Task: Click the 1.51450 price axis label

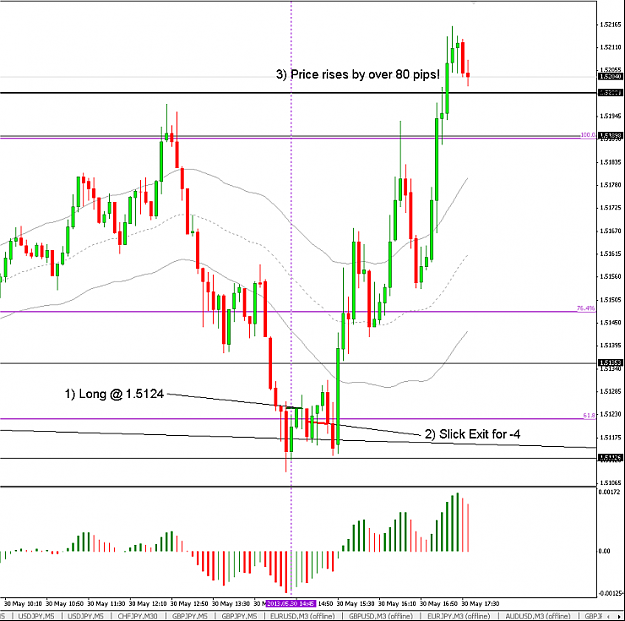Action: point(610,322)
